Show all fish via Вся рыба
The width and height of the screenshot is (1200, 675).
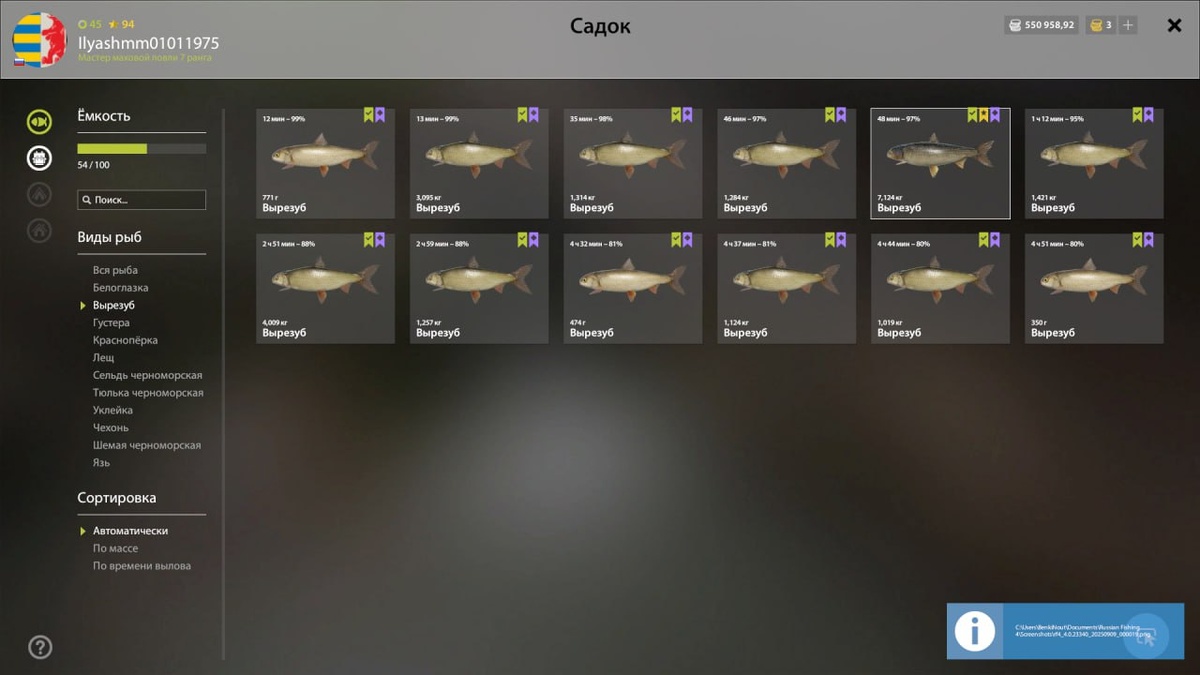pyautogui.click(x=115, y=270)
